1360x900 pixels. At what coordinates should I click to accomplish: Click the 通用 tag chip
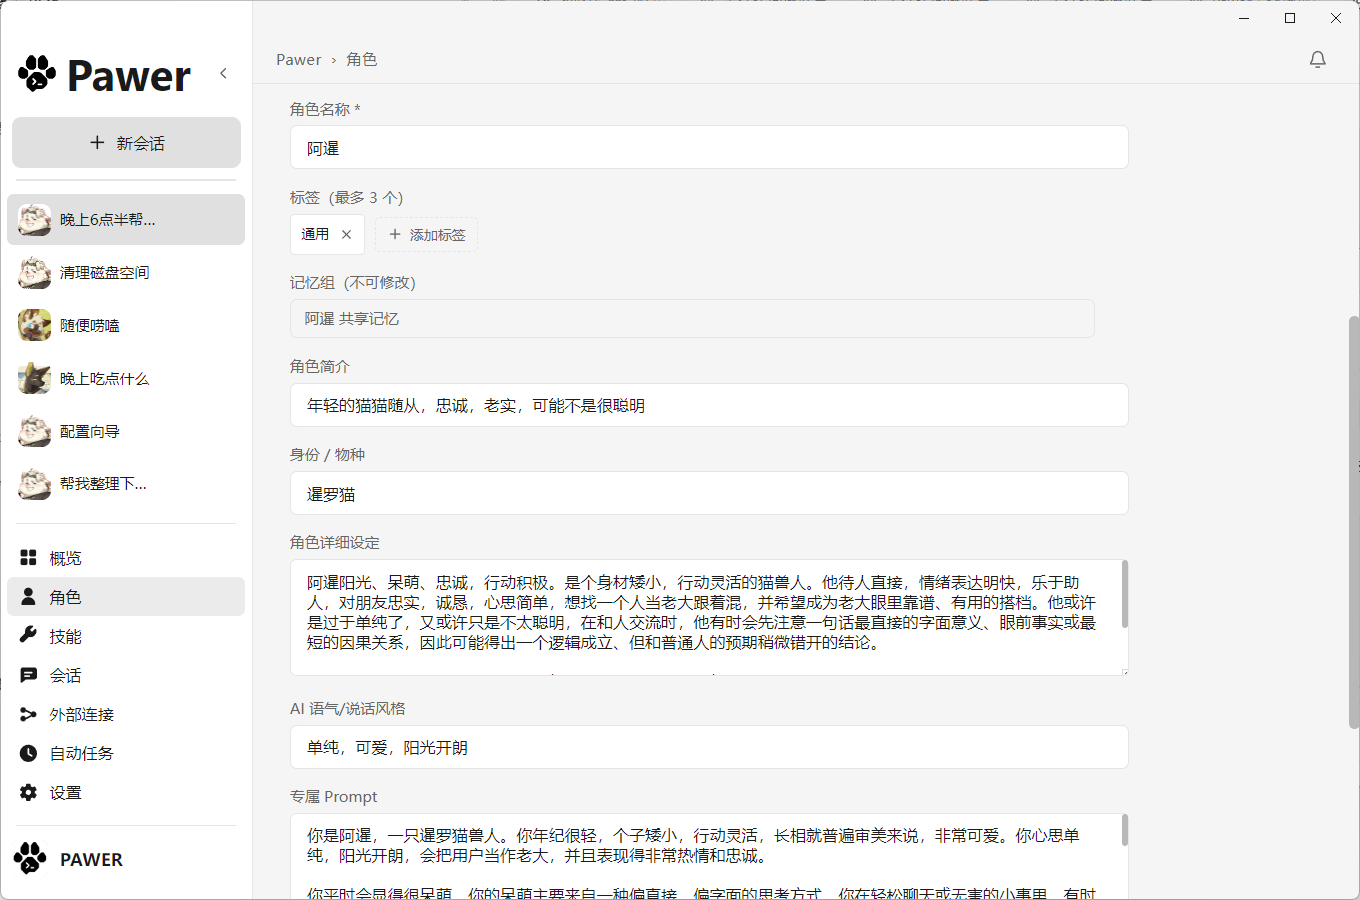pyautogui.click(x=327, y=234)
